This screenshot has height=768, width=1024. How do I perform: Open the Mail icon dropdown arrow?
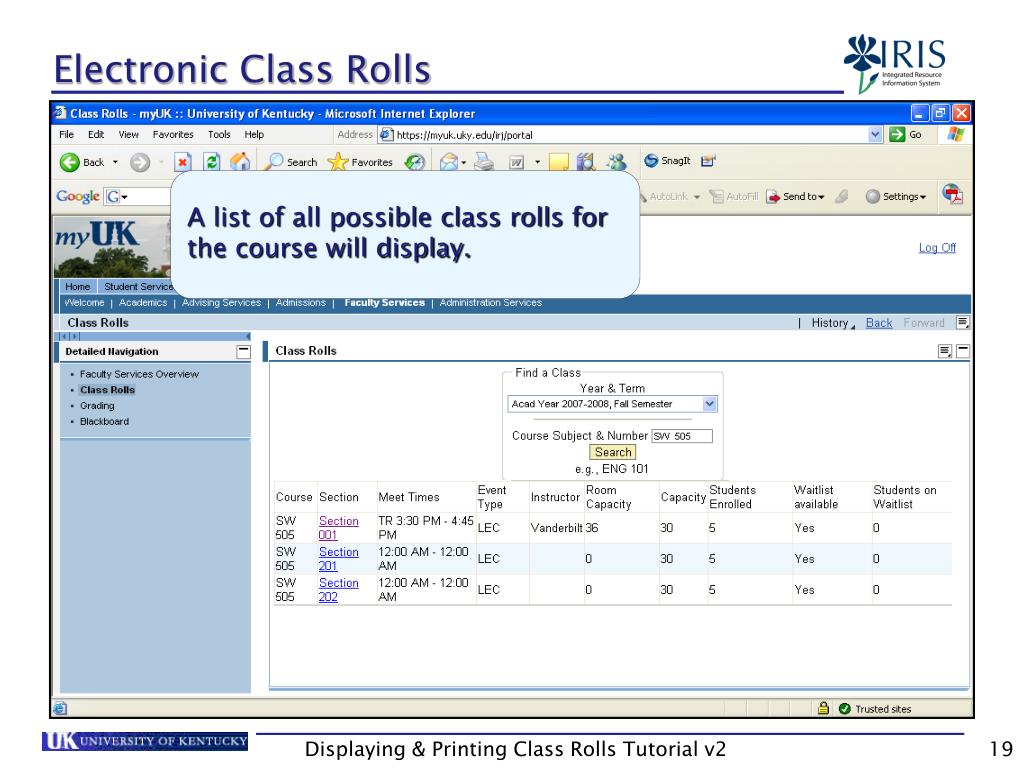point(464,162)
